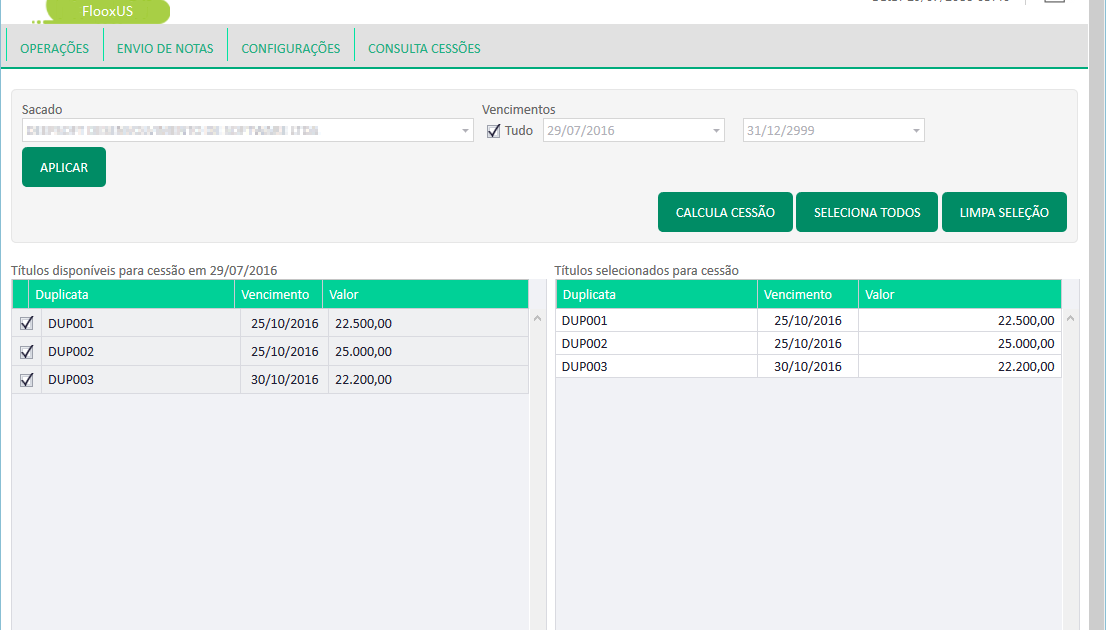Uncheck the DUP002 checkbox
Viewport: 1106px width, 630px height.
coord(27,351)
